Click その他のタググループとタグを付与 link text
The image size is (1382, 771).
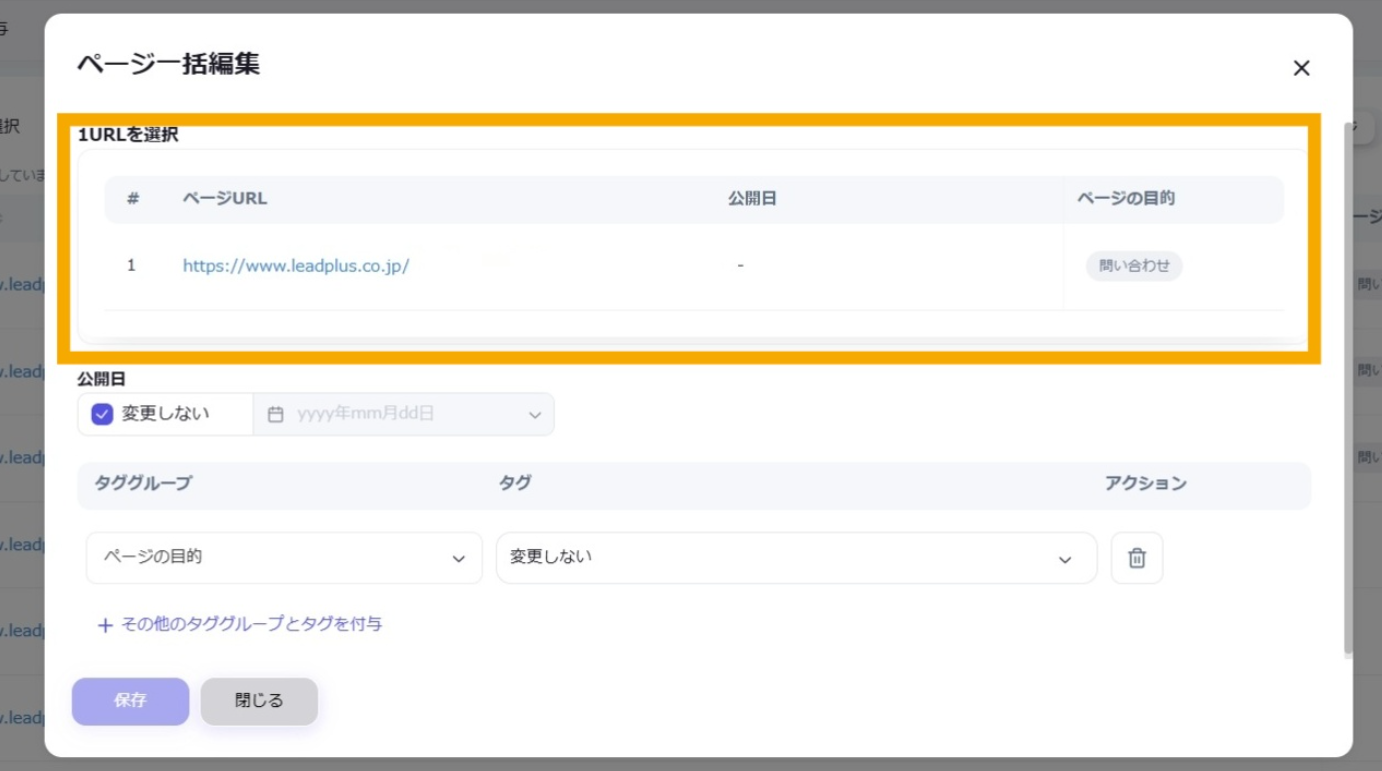point(251,624)
